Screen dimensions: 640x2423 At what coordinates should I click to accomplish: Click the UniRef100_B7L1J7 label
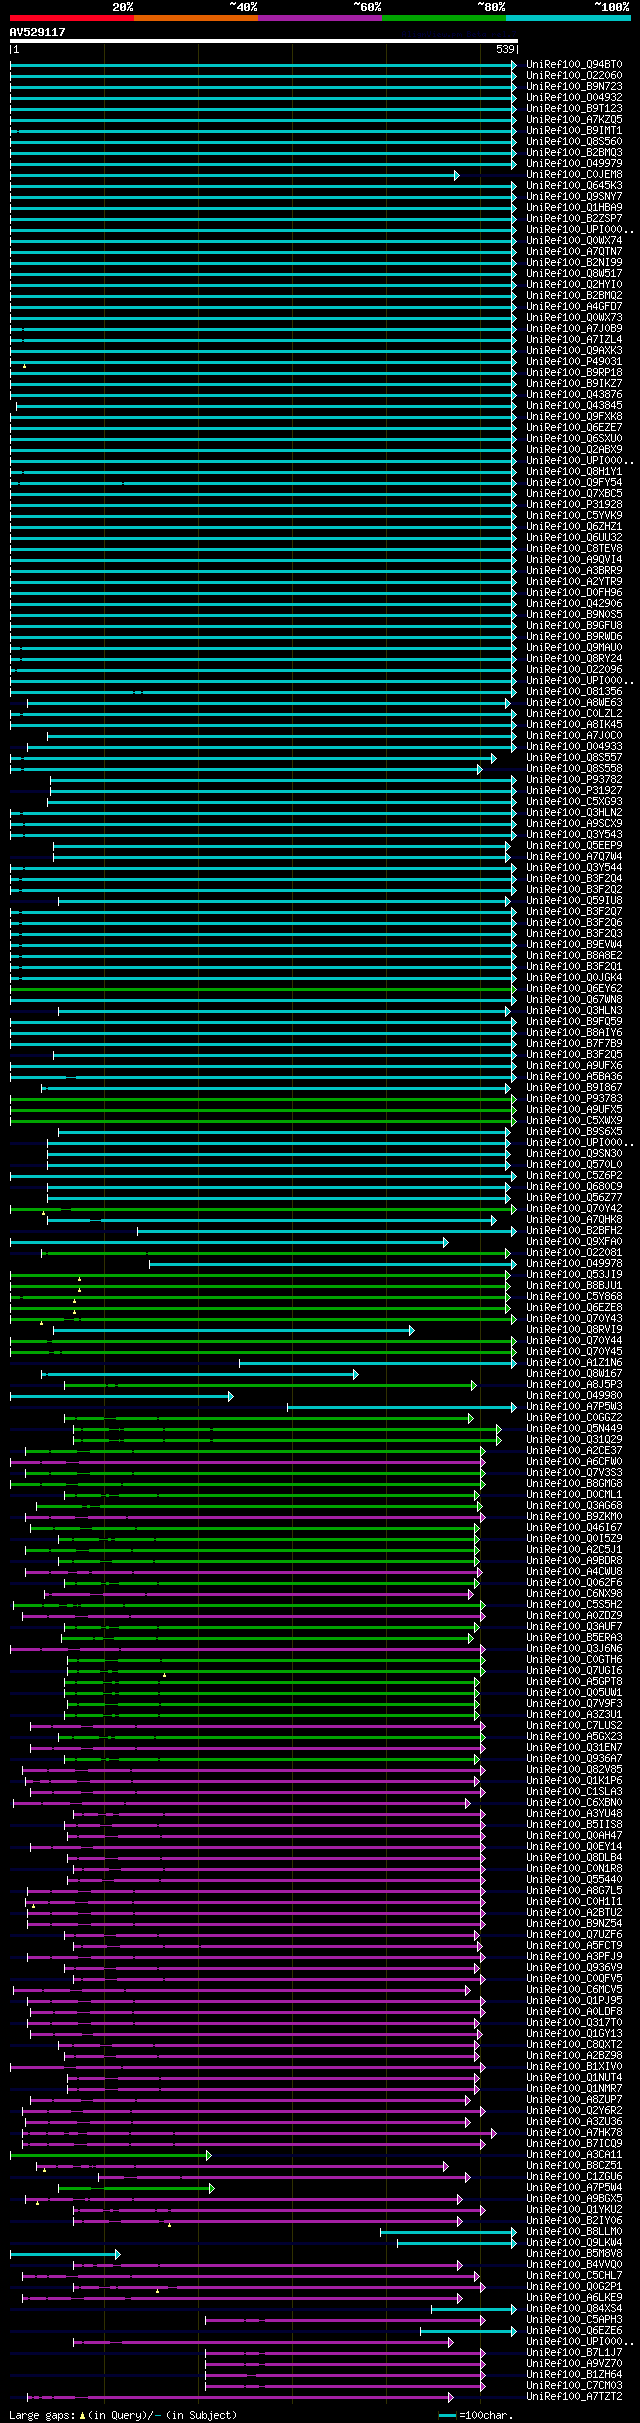point(574,2352)
